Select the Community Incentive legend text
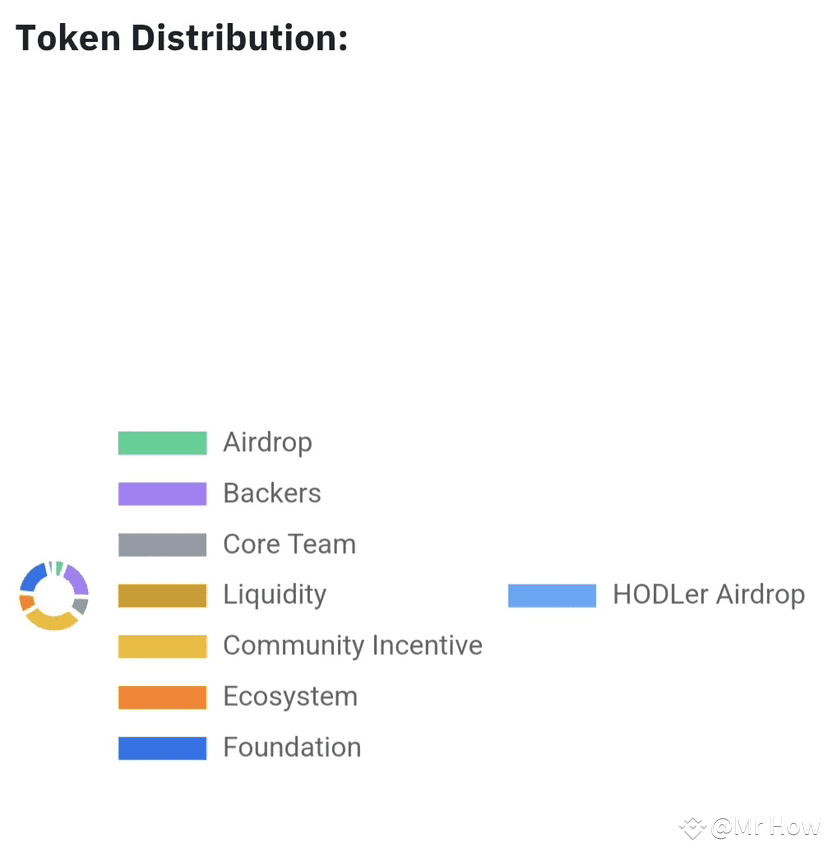This screenshot has height=849, width=828. click(x=352, y=646)
